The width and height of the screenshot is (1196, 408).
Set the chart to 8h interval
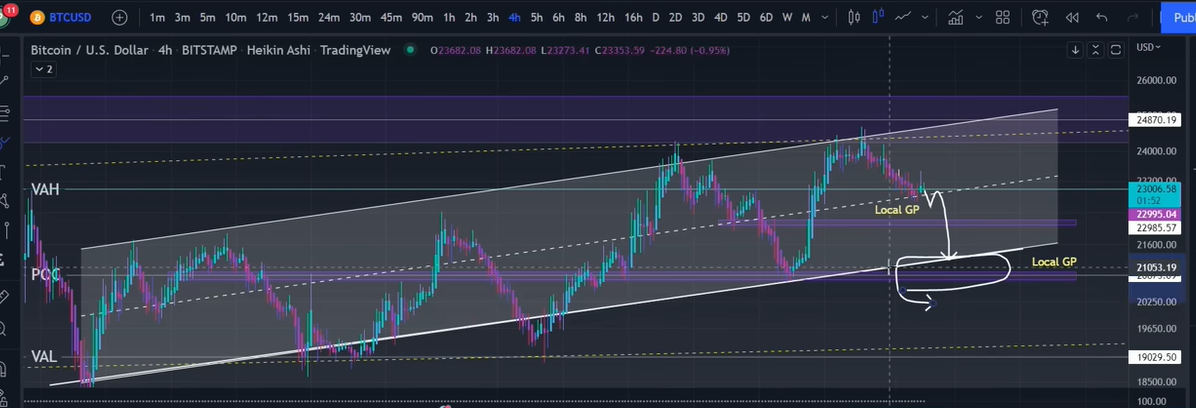pyautogui.click(x=581, y=17)
